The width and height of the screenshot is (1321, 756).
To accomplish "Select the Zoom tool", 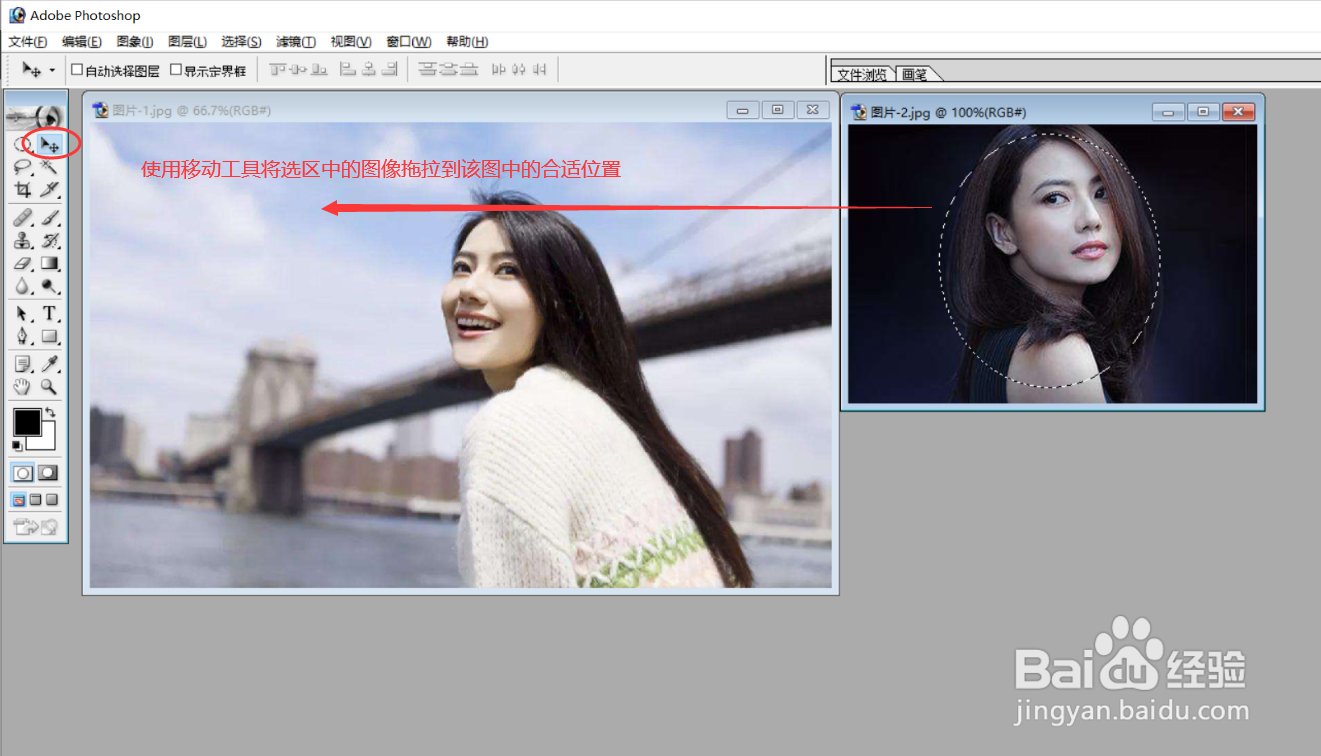I will [48, 386].
